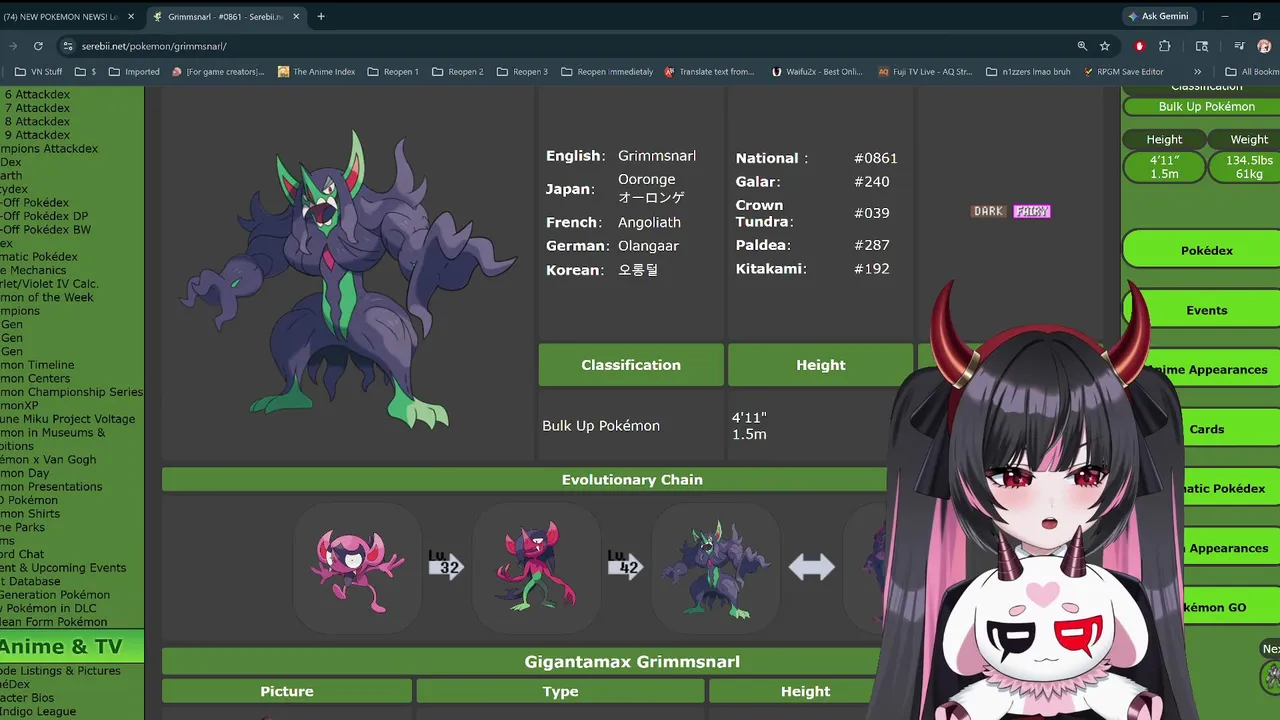
Task: Open The Anime Index bookmark
Action: (316, 72)
